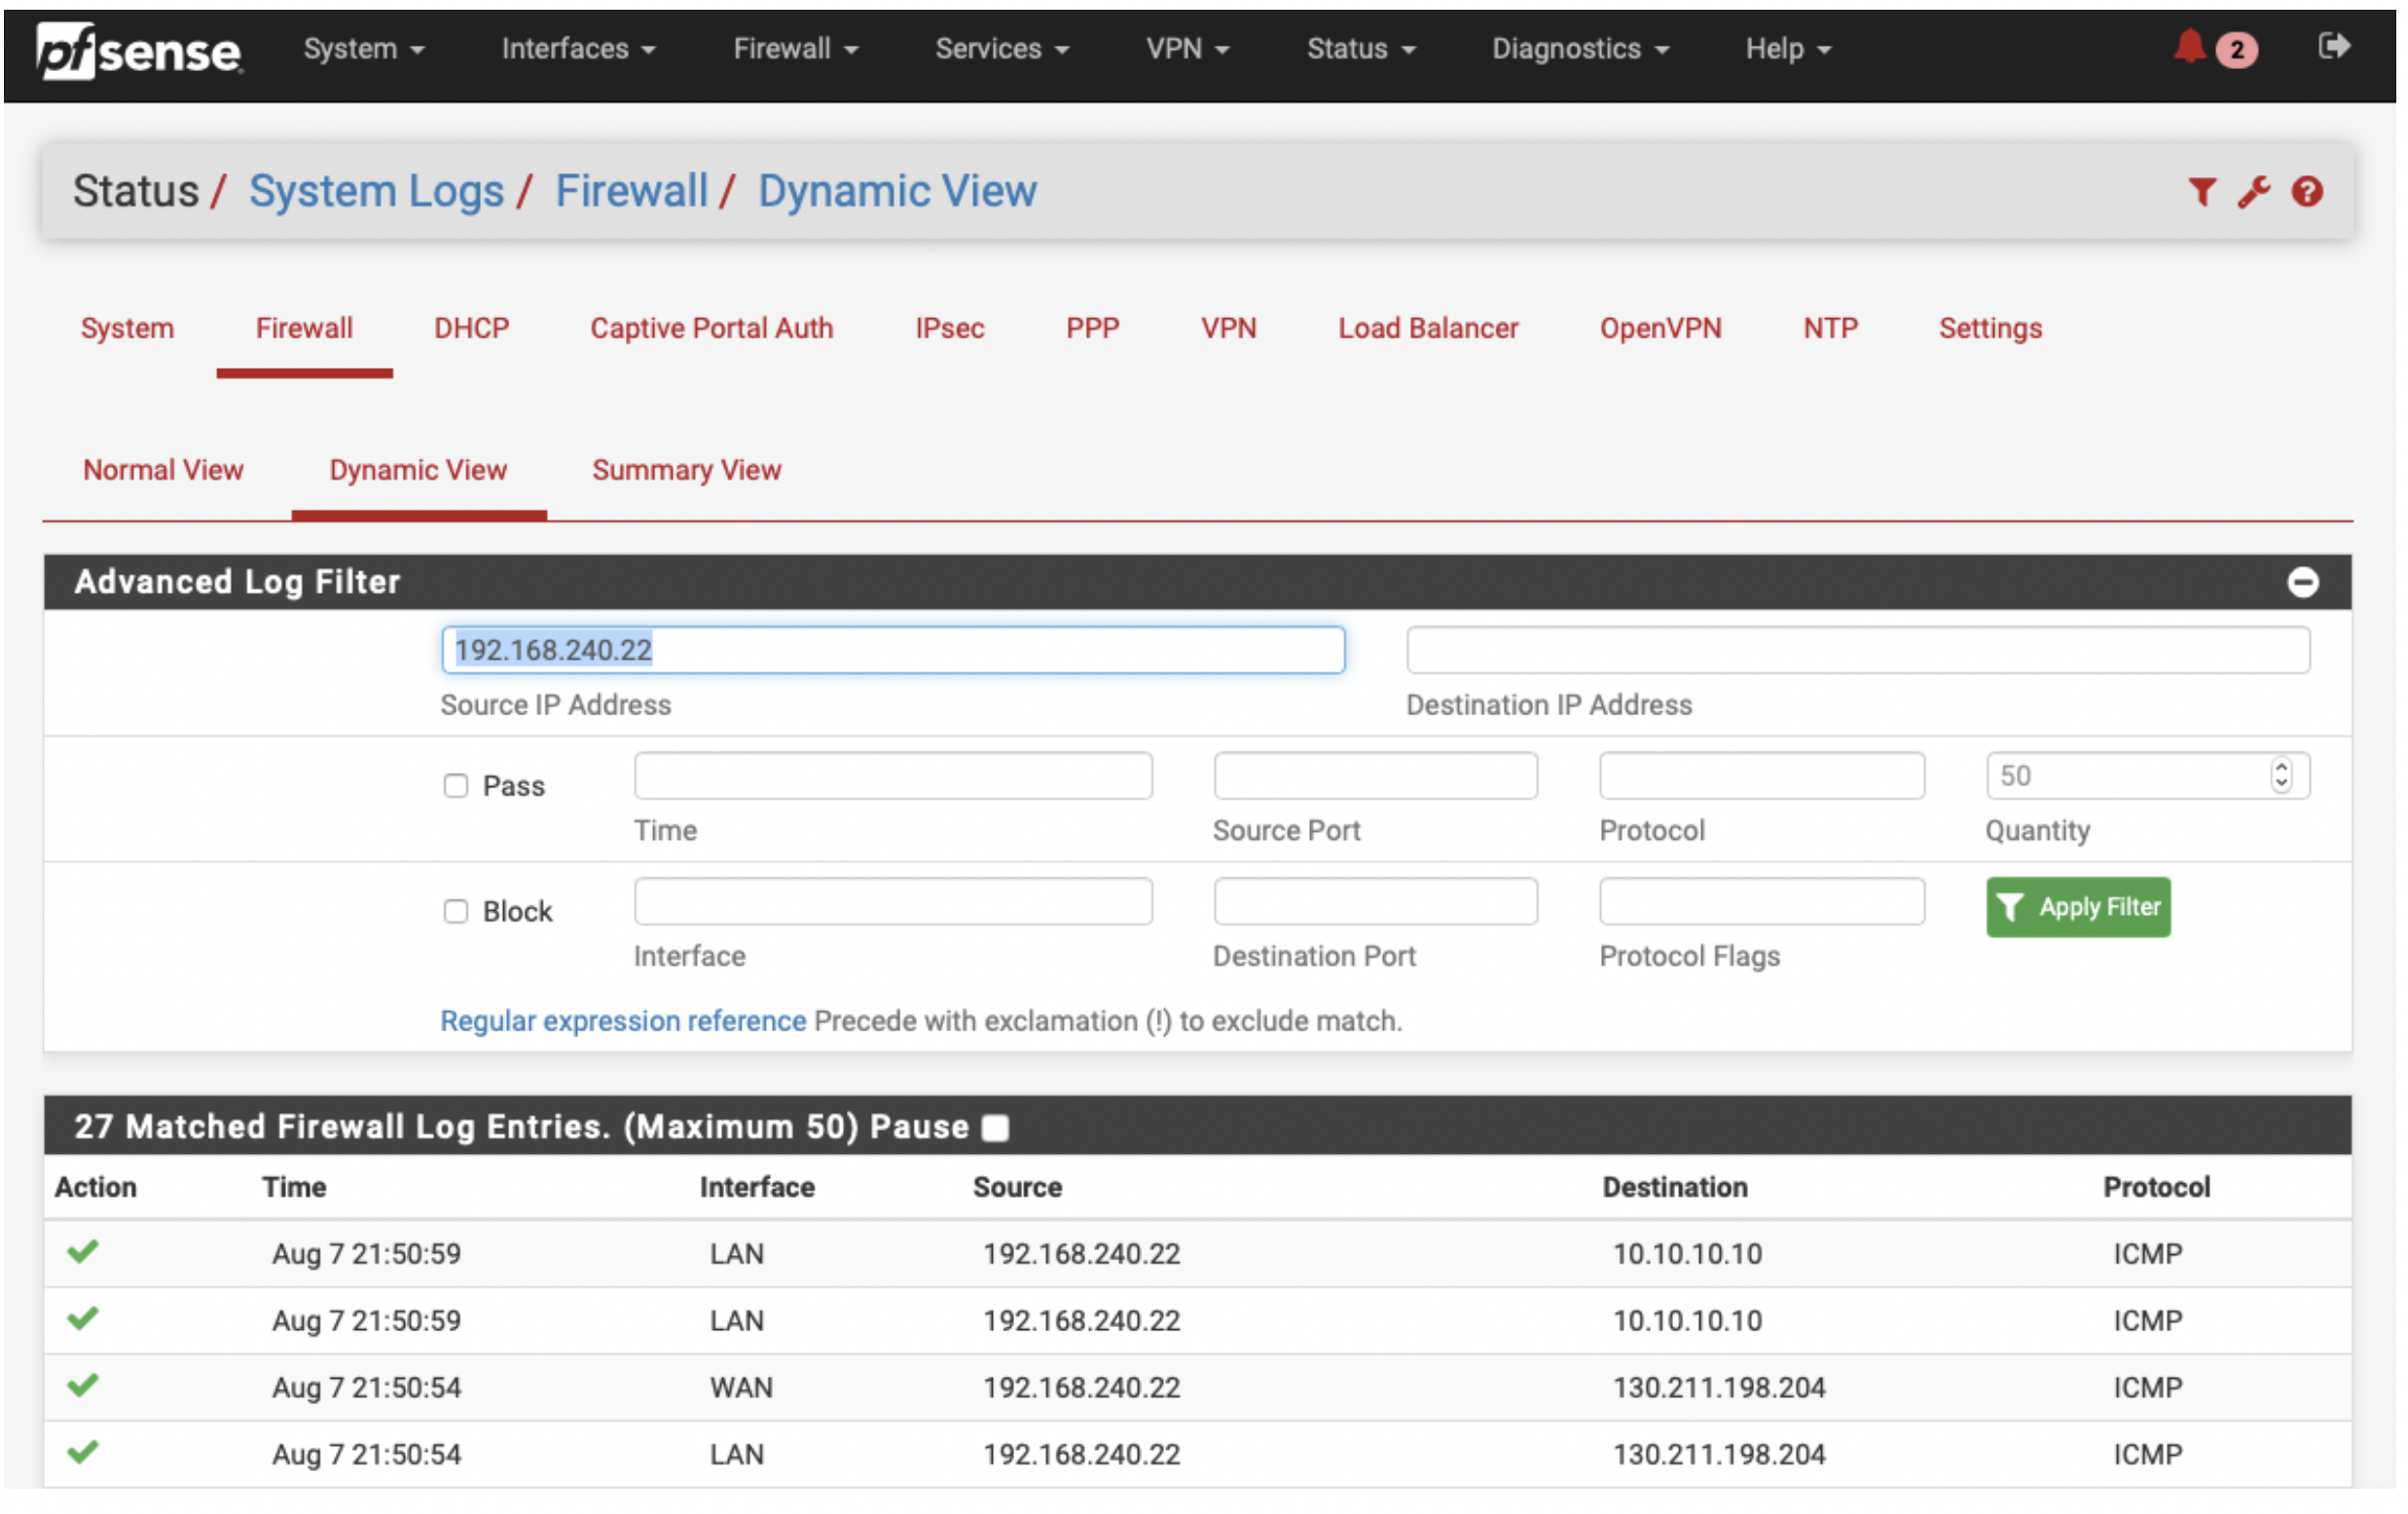Click into the Destination IP Address field
Image resolution: width=2408 pixels, height=1514 pixels.
coord(1856,650)
